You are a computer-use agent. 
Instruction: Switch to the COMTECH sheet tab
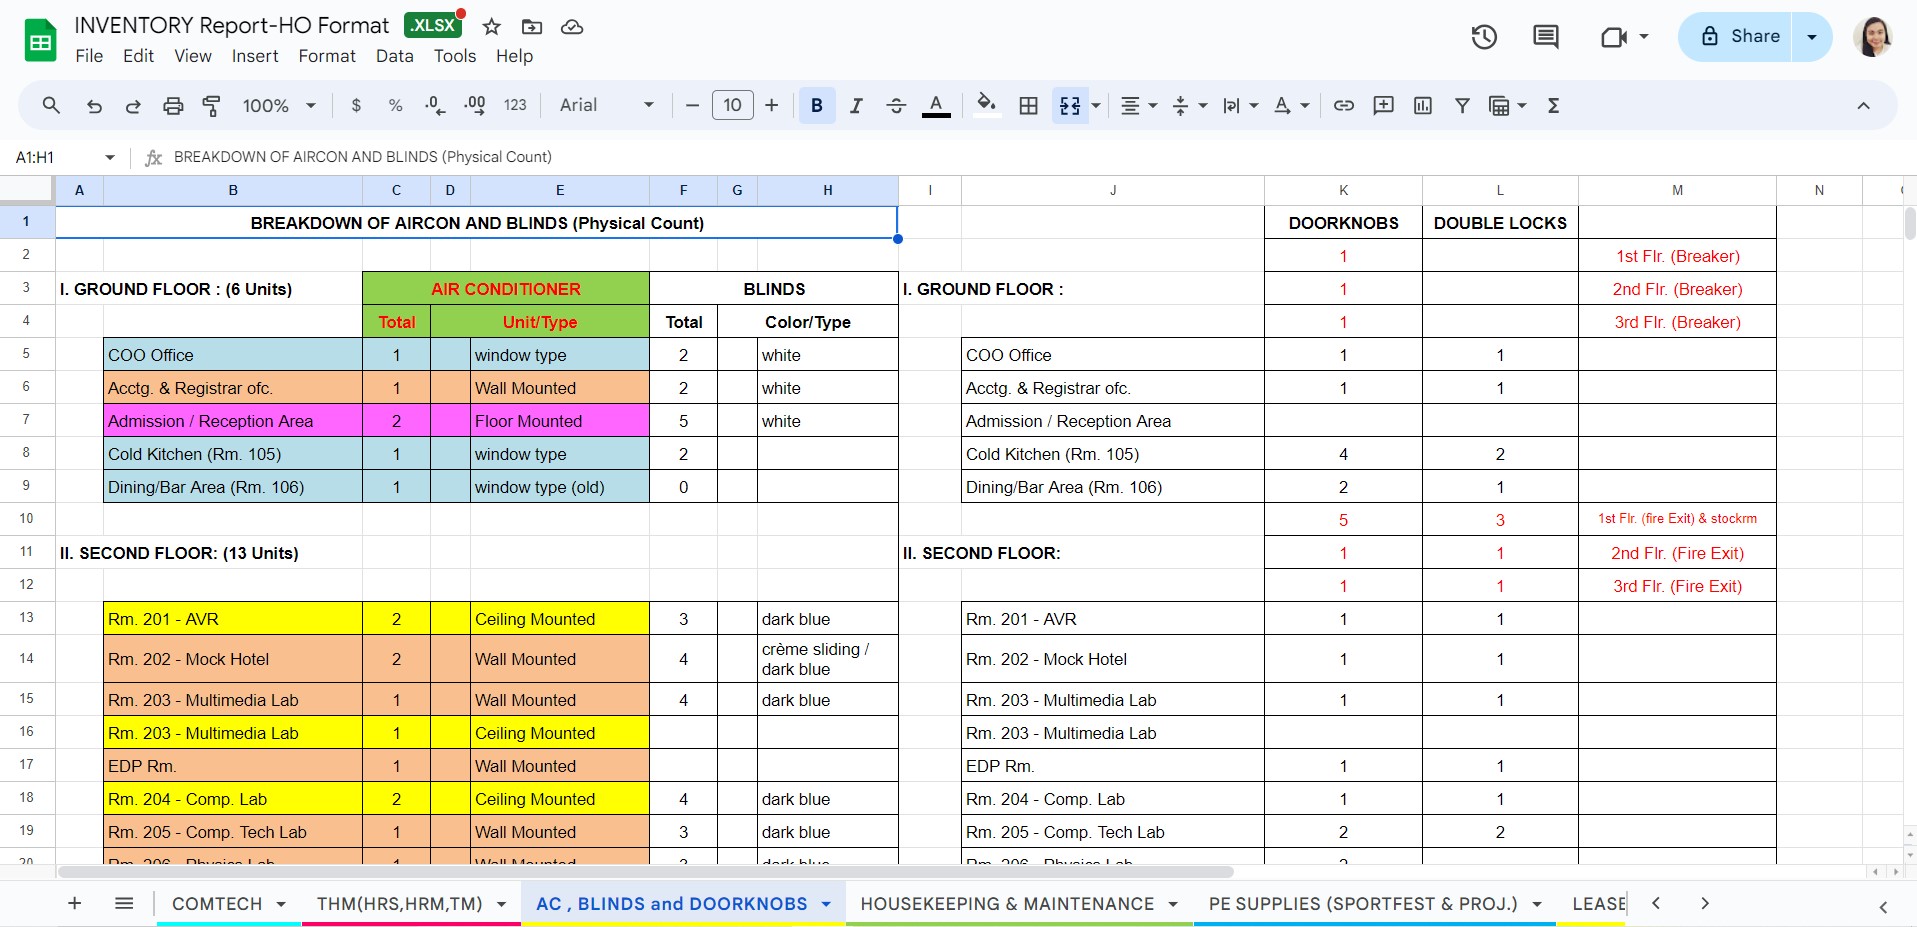[229, 904]
